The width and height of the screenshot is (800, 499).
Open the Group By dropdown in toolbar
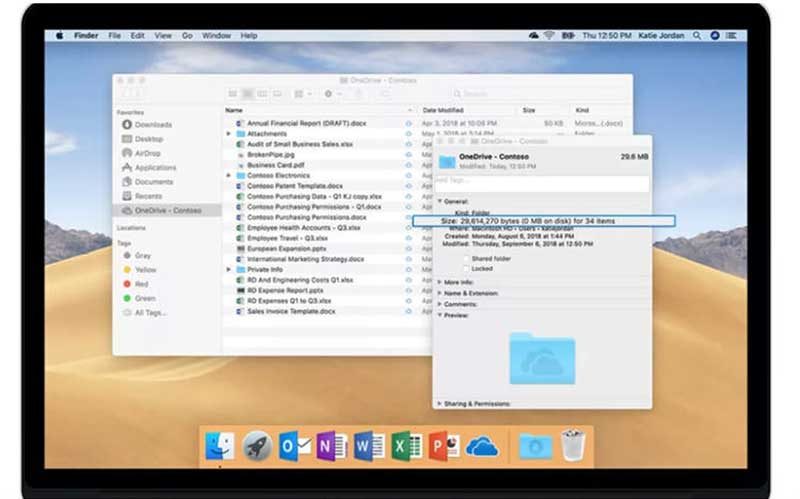click(303, 94)
